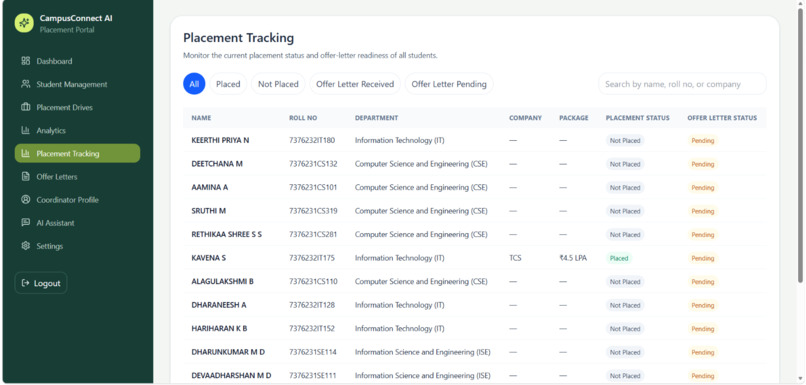Click Pending badge in KAVENA S row
This screenshot has height=385, width=806.
point(703,258)
